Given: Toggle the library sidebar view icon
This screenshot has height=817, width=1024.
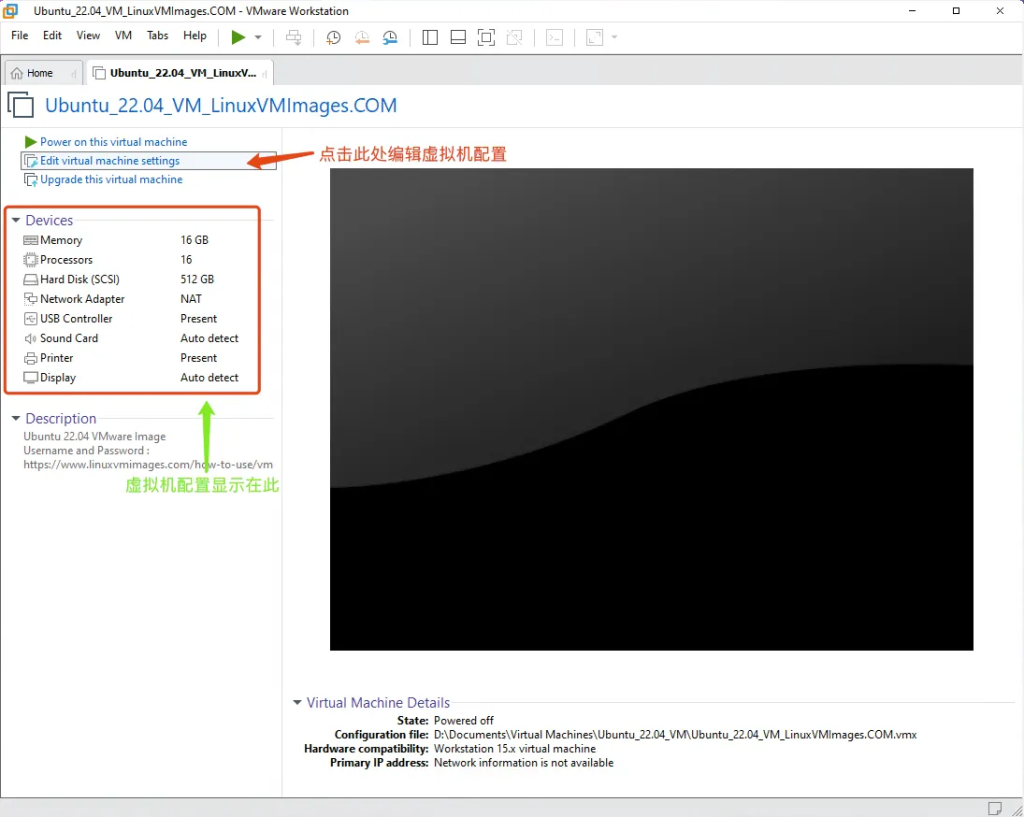Looking at the screenshot, I should pyautogui.click(x=430, y=37).
